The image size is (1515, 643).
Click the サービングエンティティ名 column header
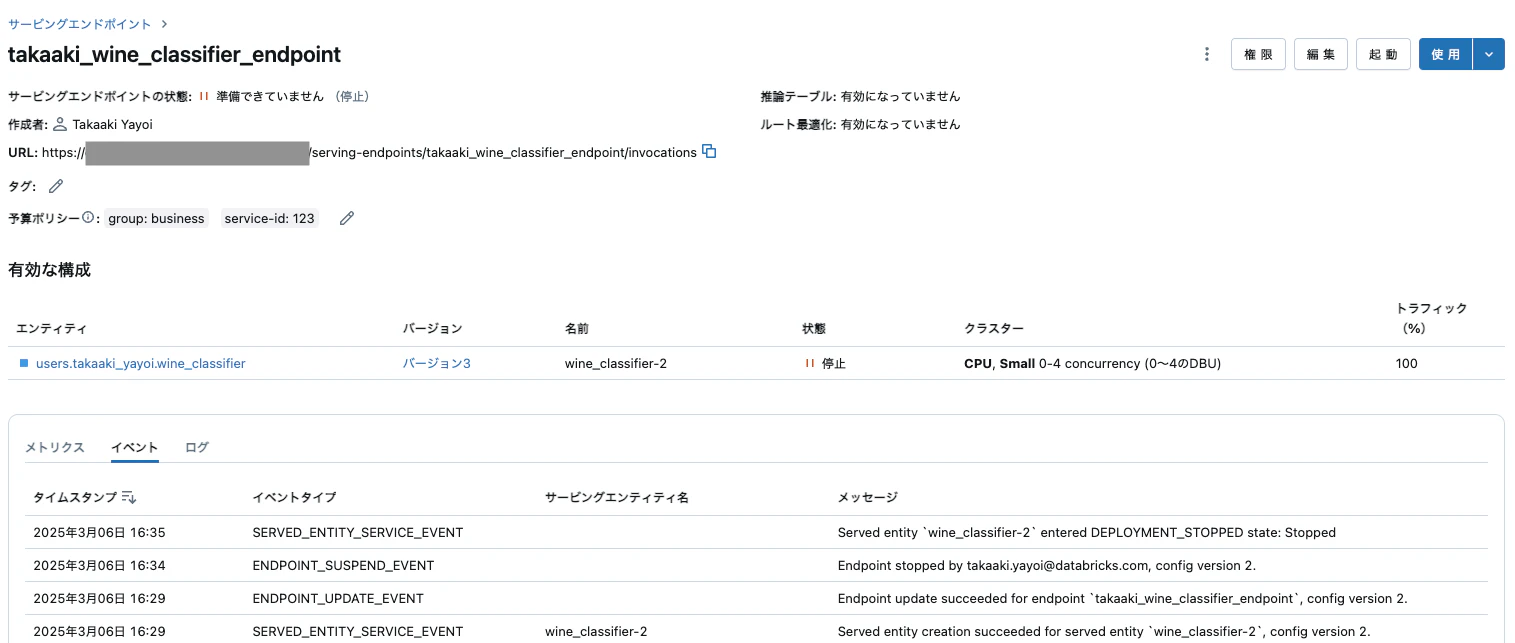pyautogui.click(x=617, y=497)
